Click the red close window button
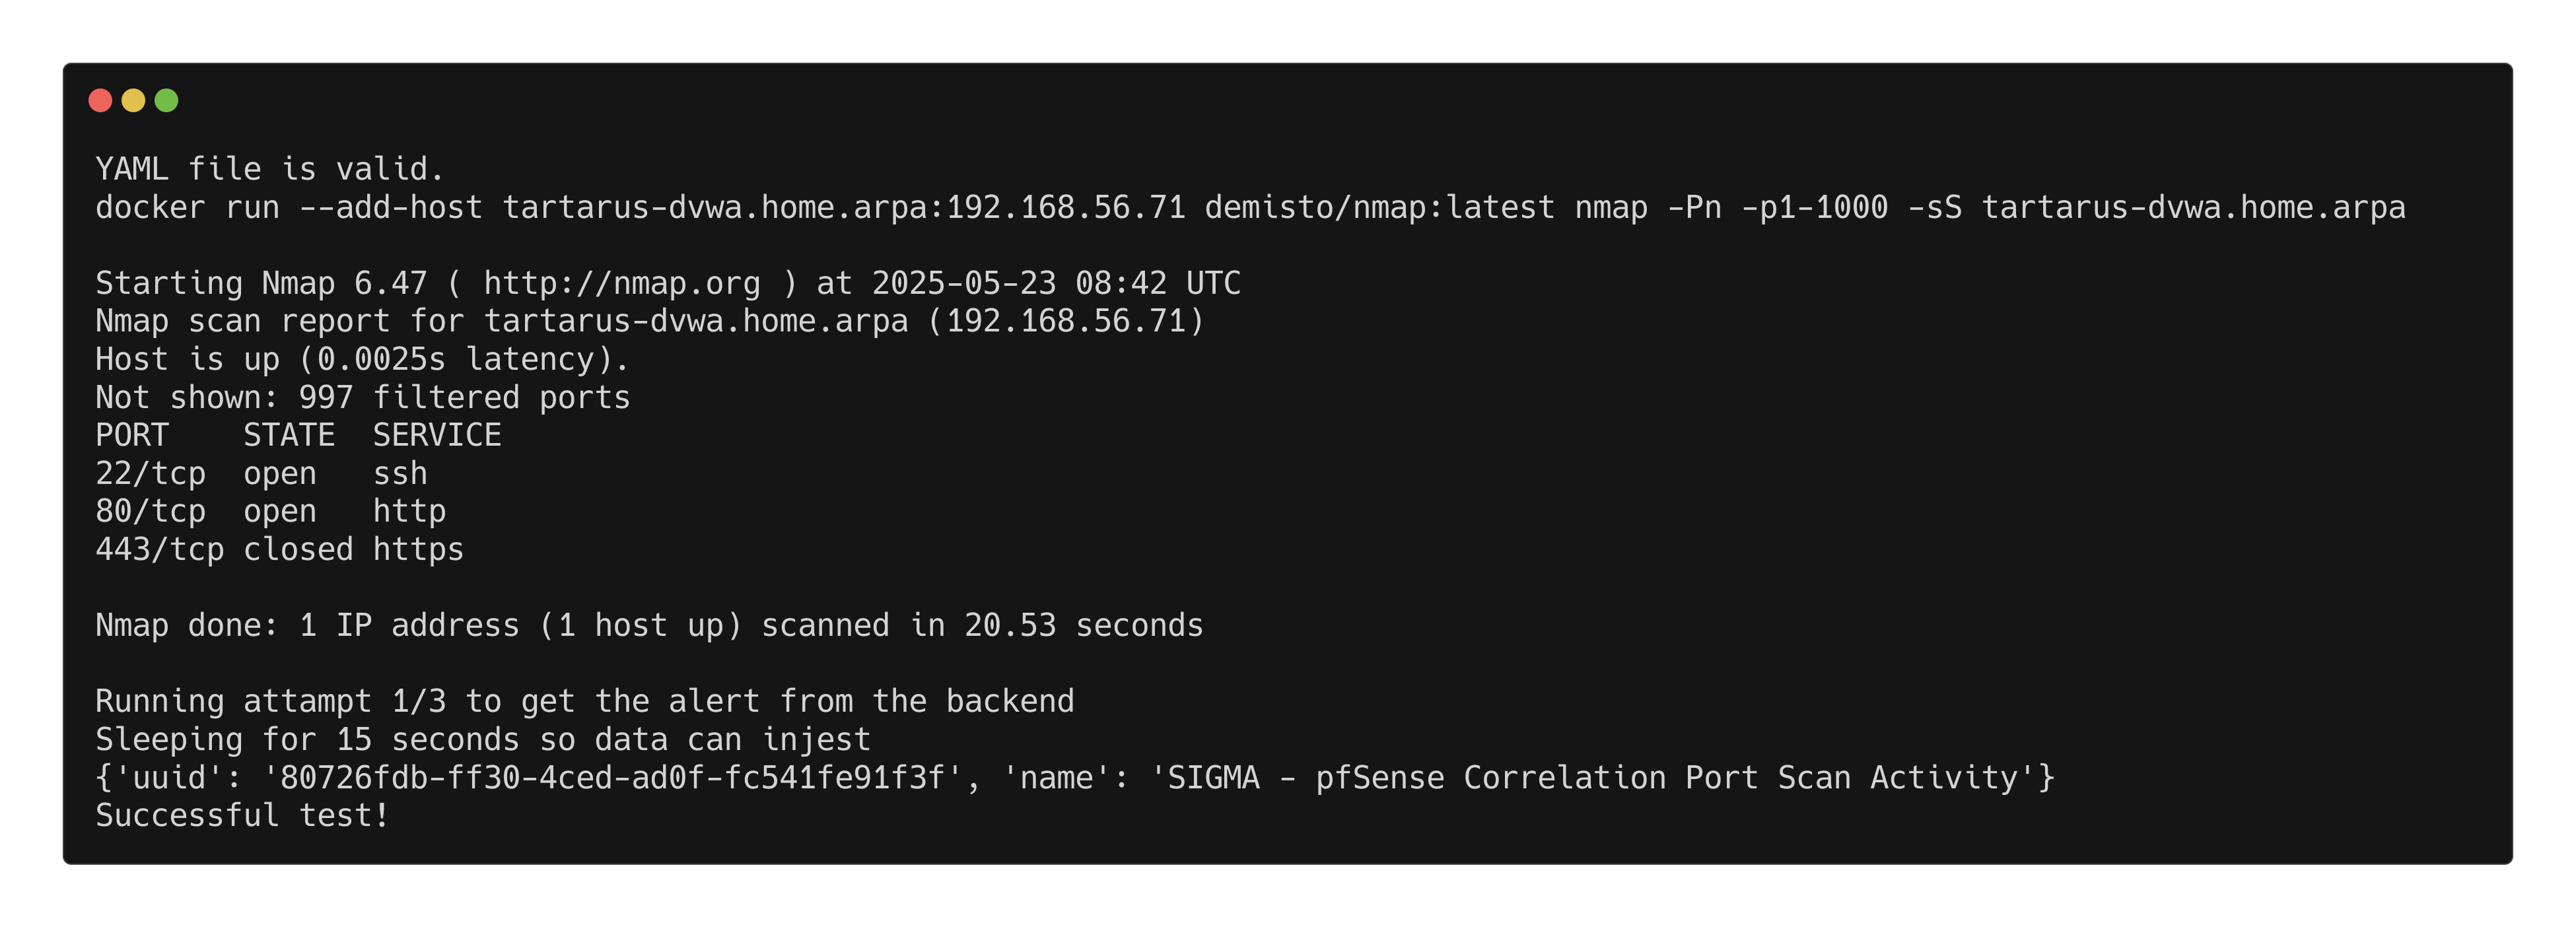Screen dimensions: 2576x927 click(x=100, y=100)
